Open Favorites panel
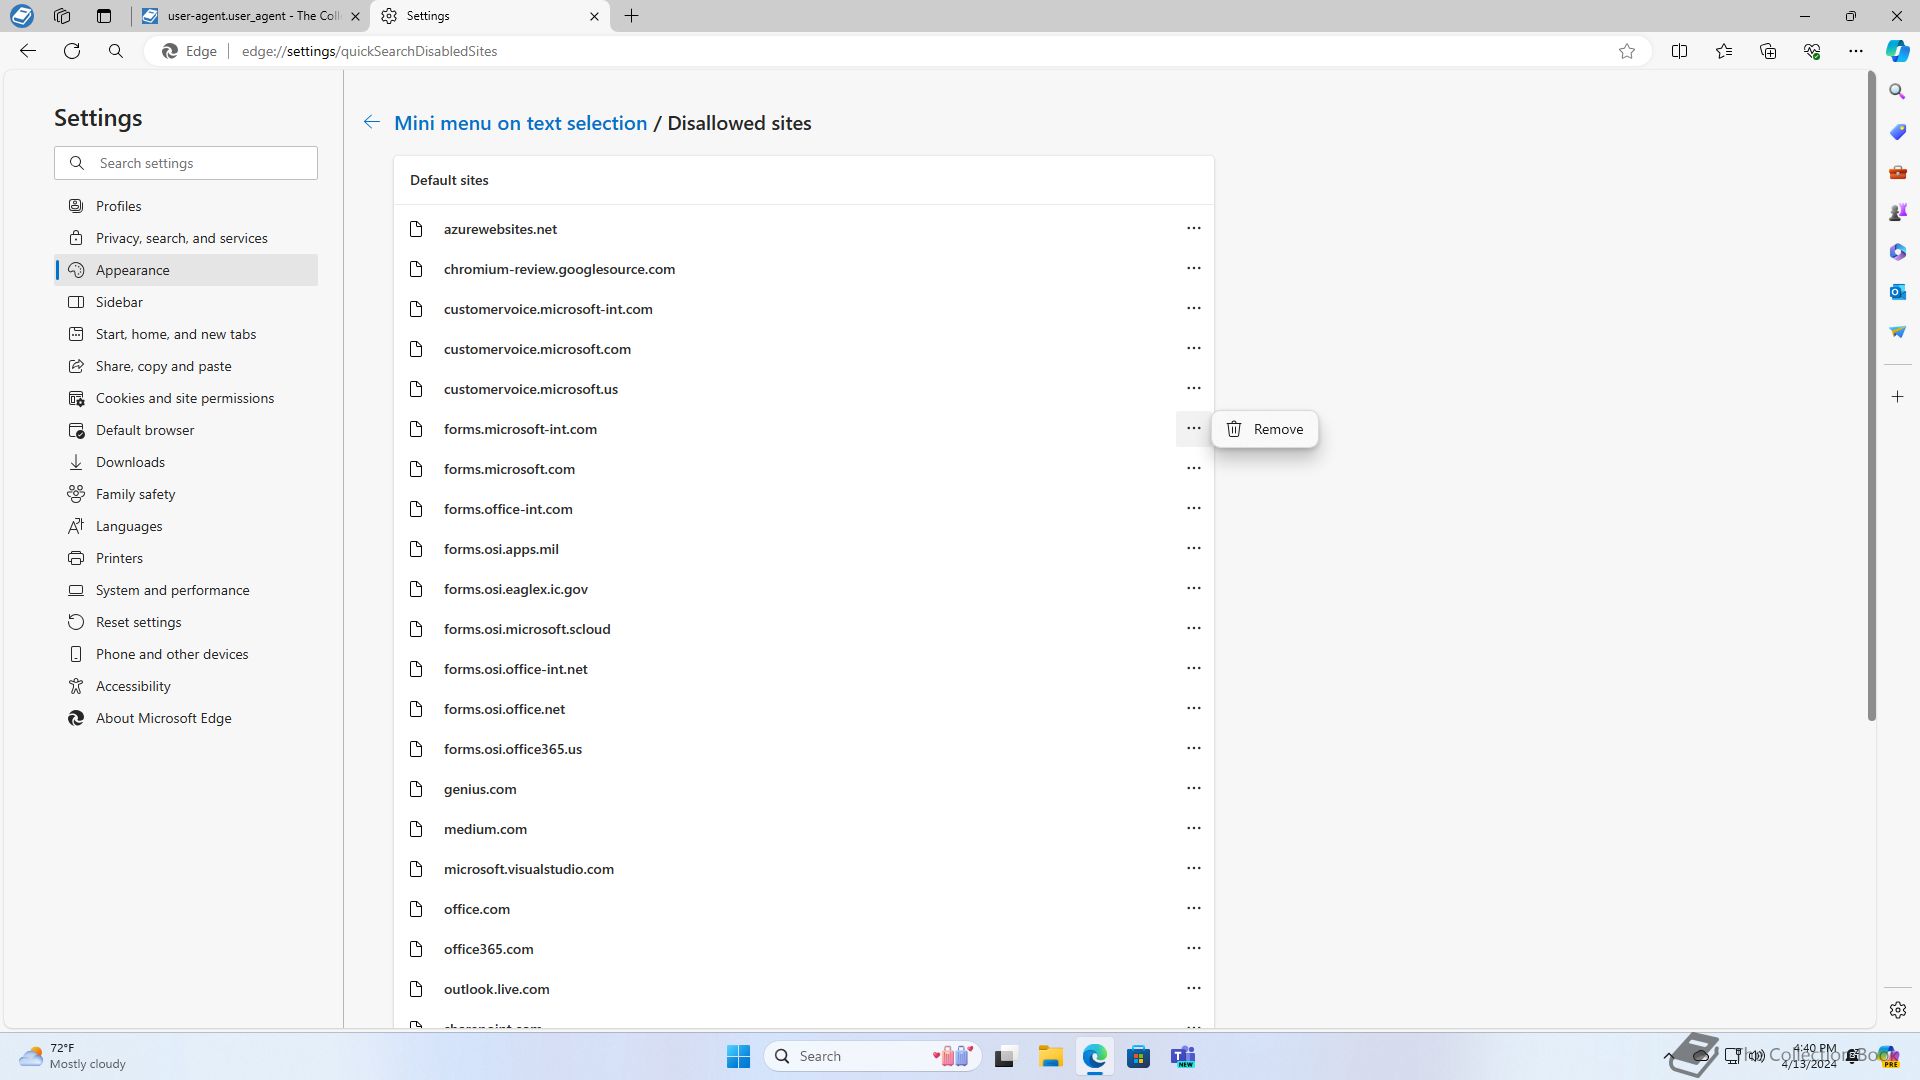1920x1080 pixels. 1723,51
